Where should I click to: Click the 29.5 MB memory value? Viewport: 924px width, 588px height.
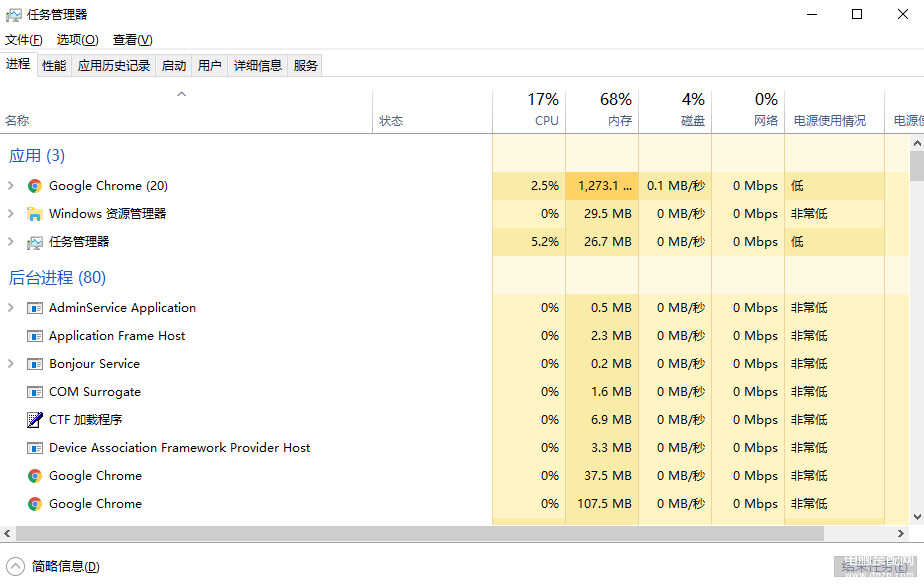point(608,213)
